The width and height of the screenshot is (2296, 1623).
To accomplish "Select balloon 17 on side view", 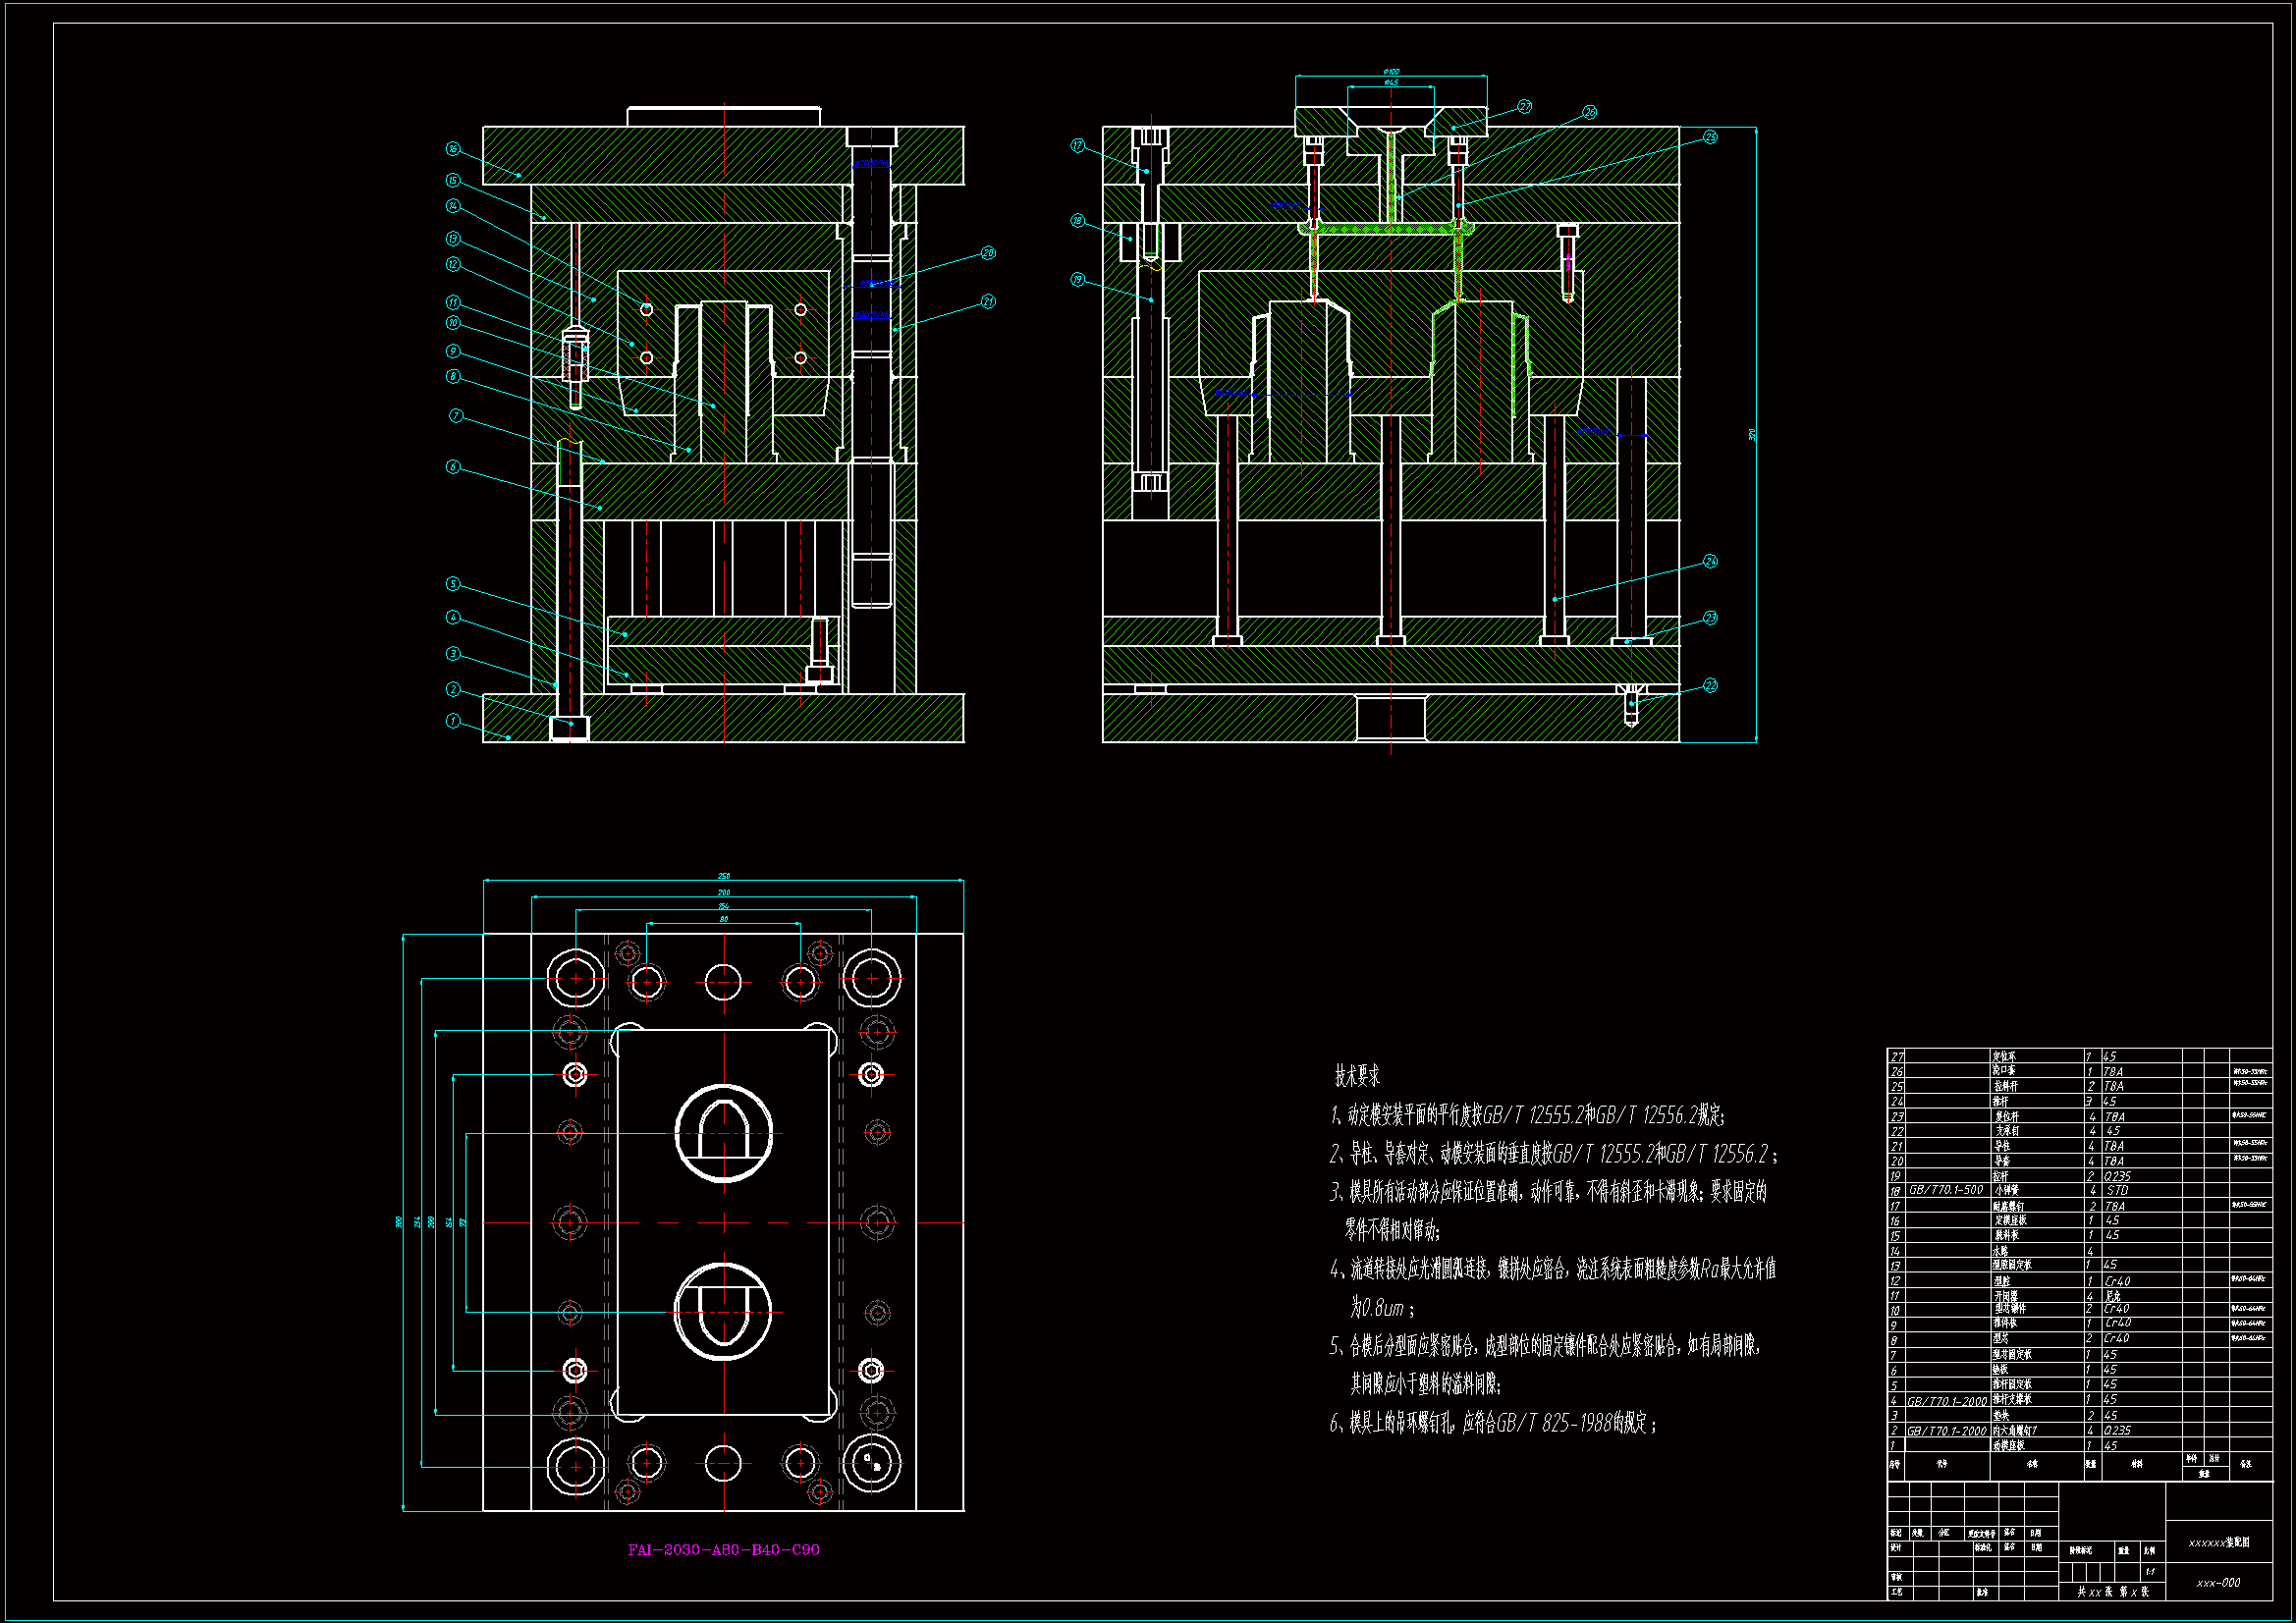I will pos(1077,146).
